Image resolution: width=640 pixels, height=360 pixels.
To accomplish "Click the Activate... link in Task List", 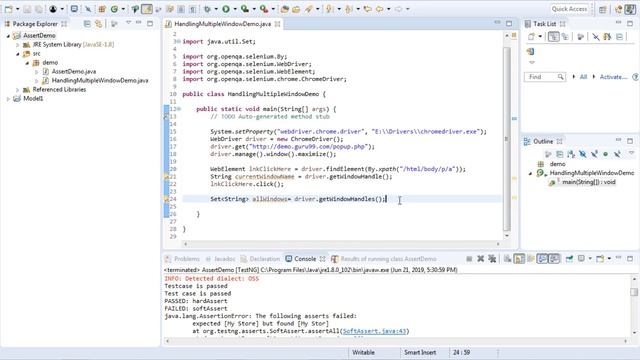I will [613, 77].
